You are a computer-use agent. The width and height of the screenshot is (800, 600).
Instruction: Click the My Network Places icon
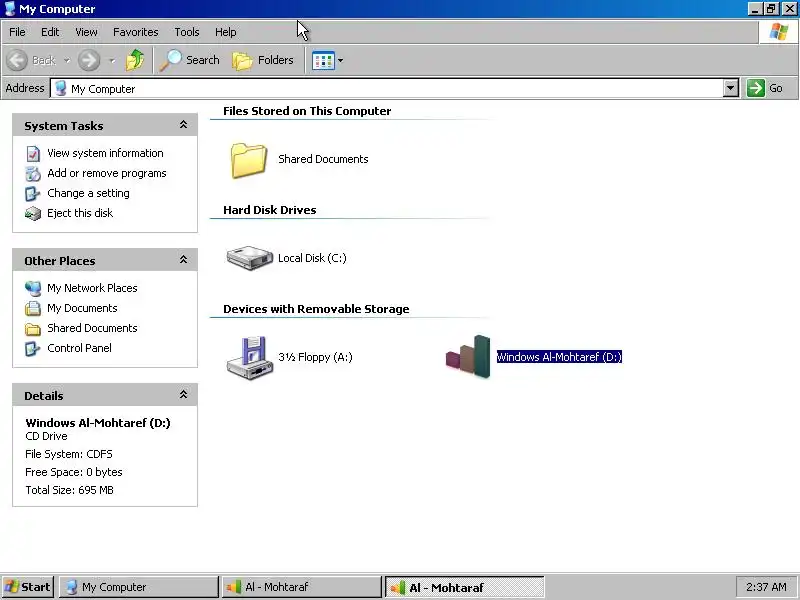click(x=33, y=288)
